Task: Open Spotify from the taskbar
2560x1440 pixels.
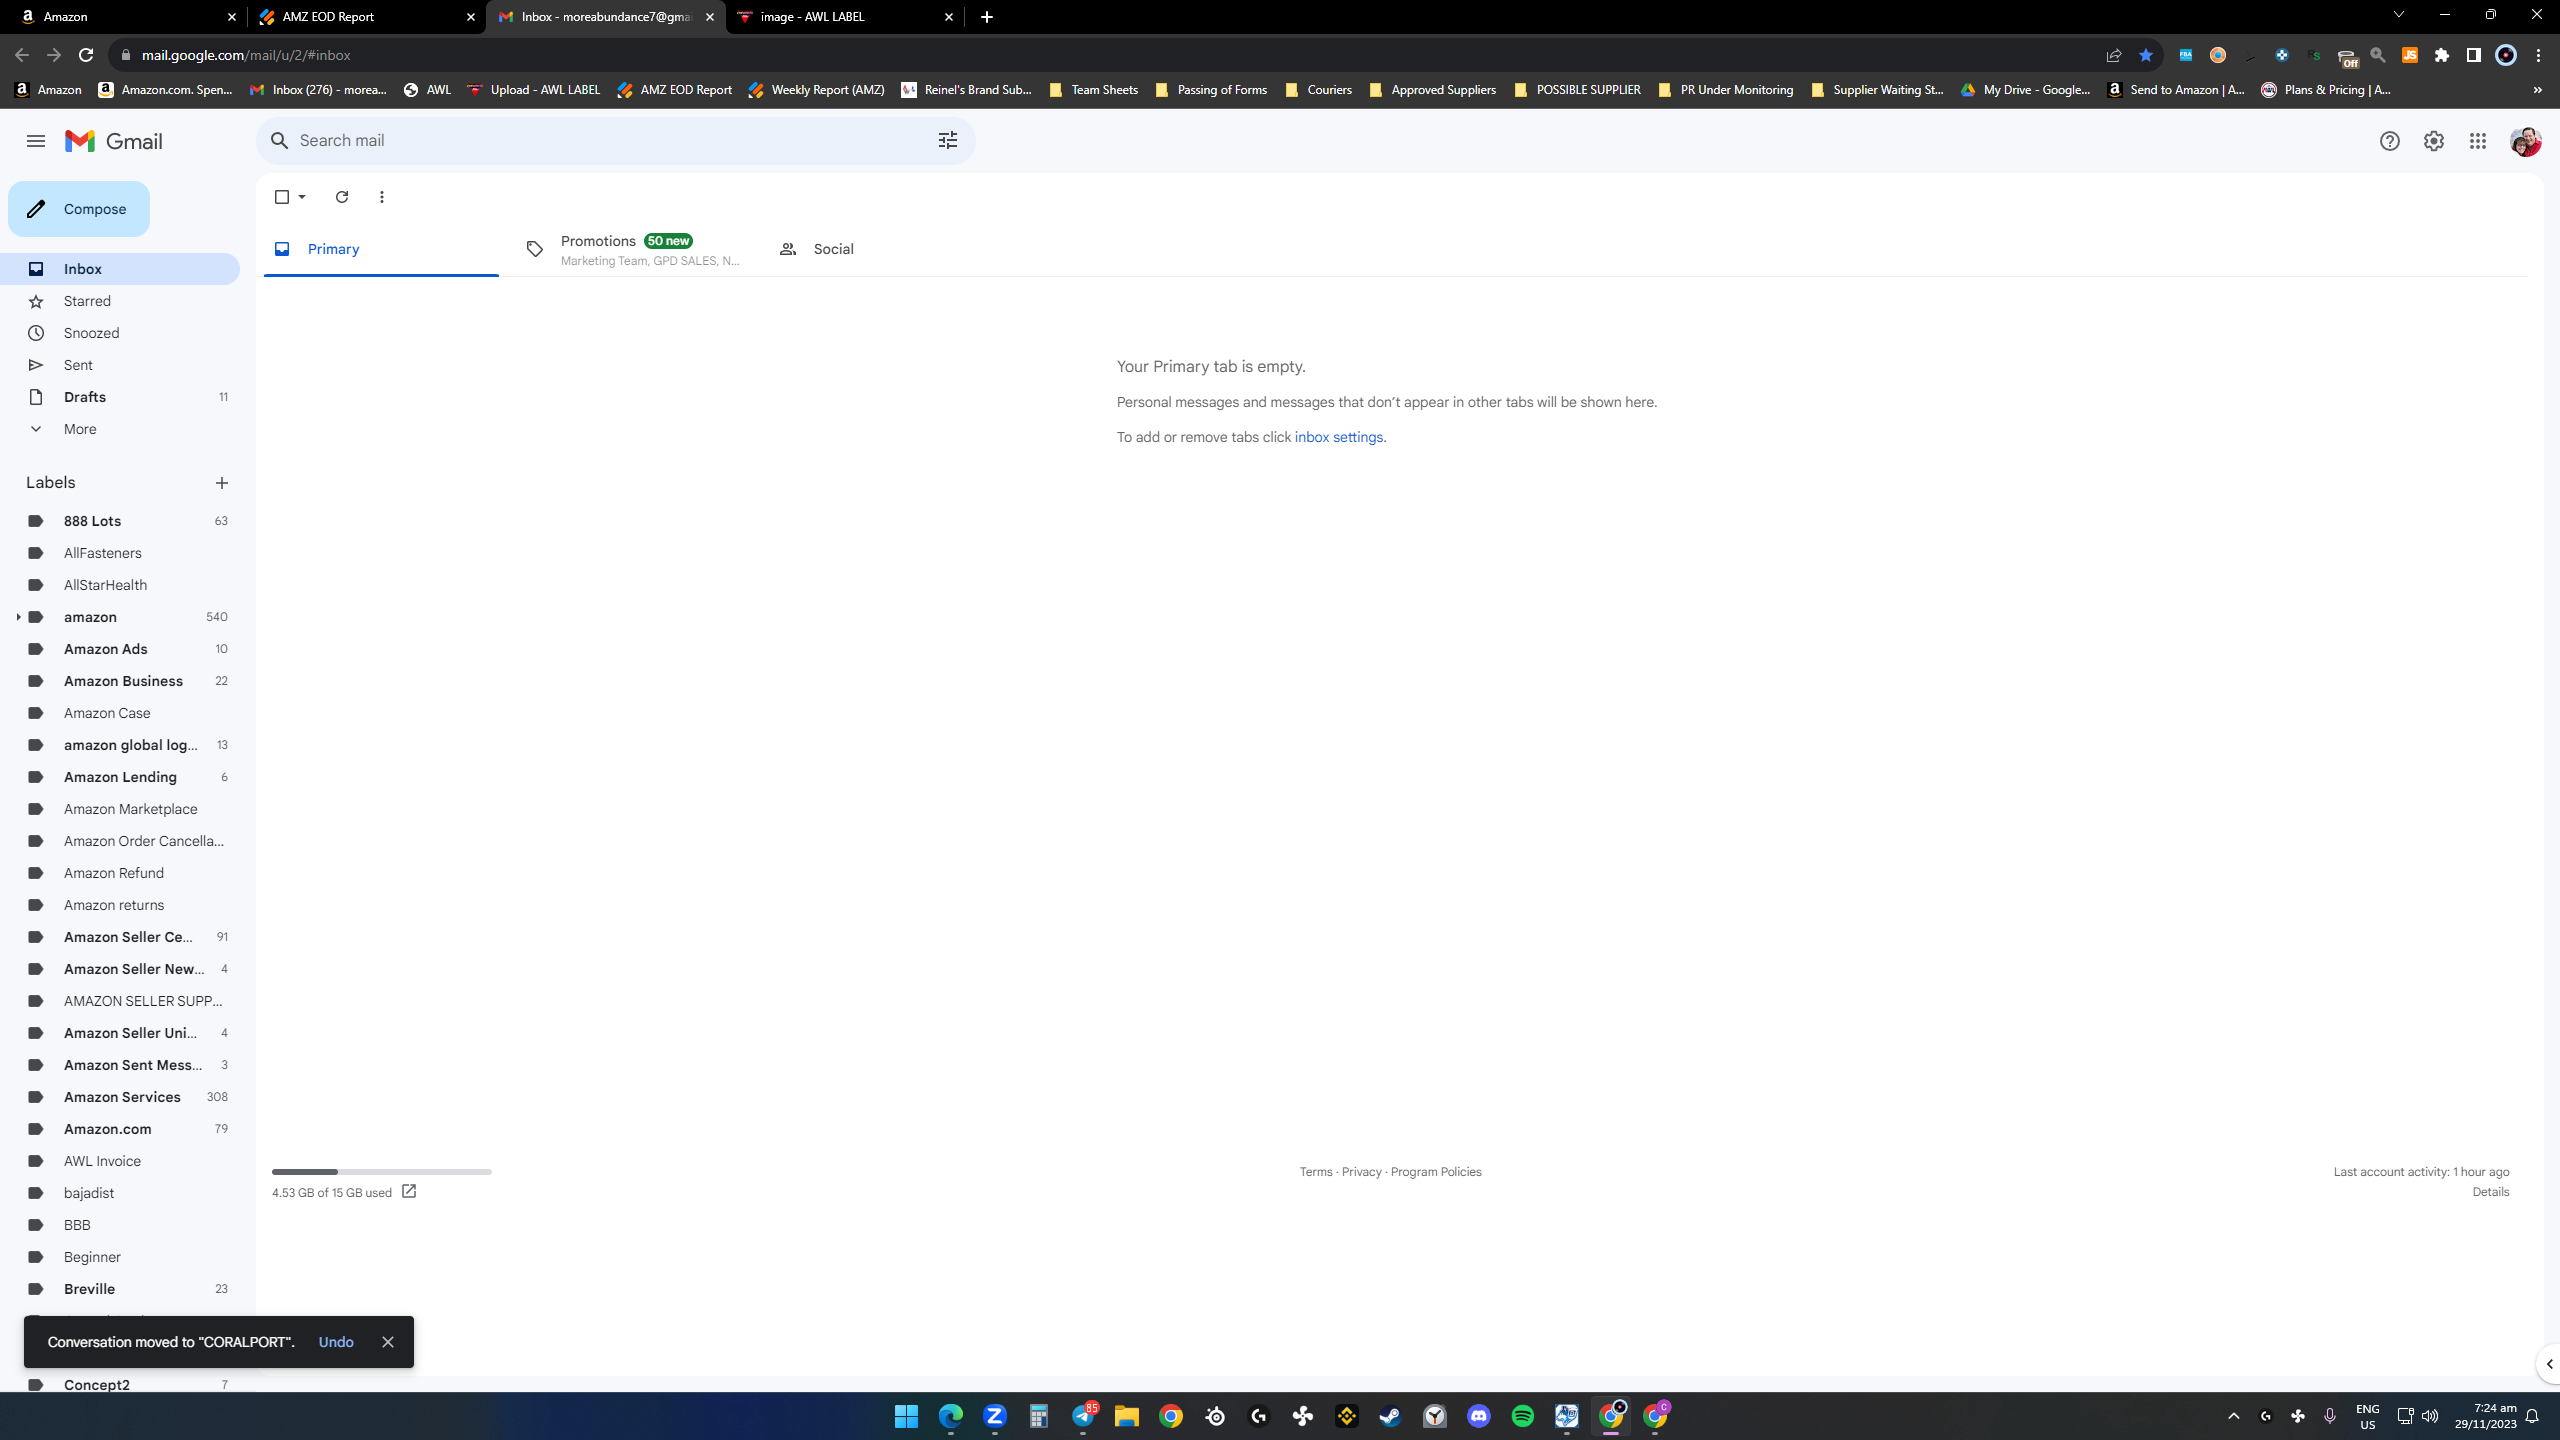Action: pos(1523,1416)
